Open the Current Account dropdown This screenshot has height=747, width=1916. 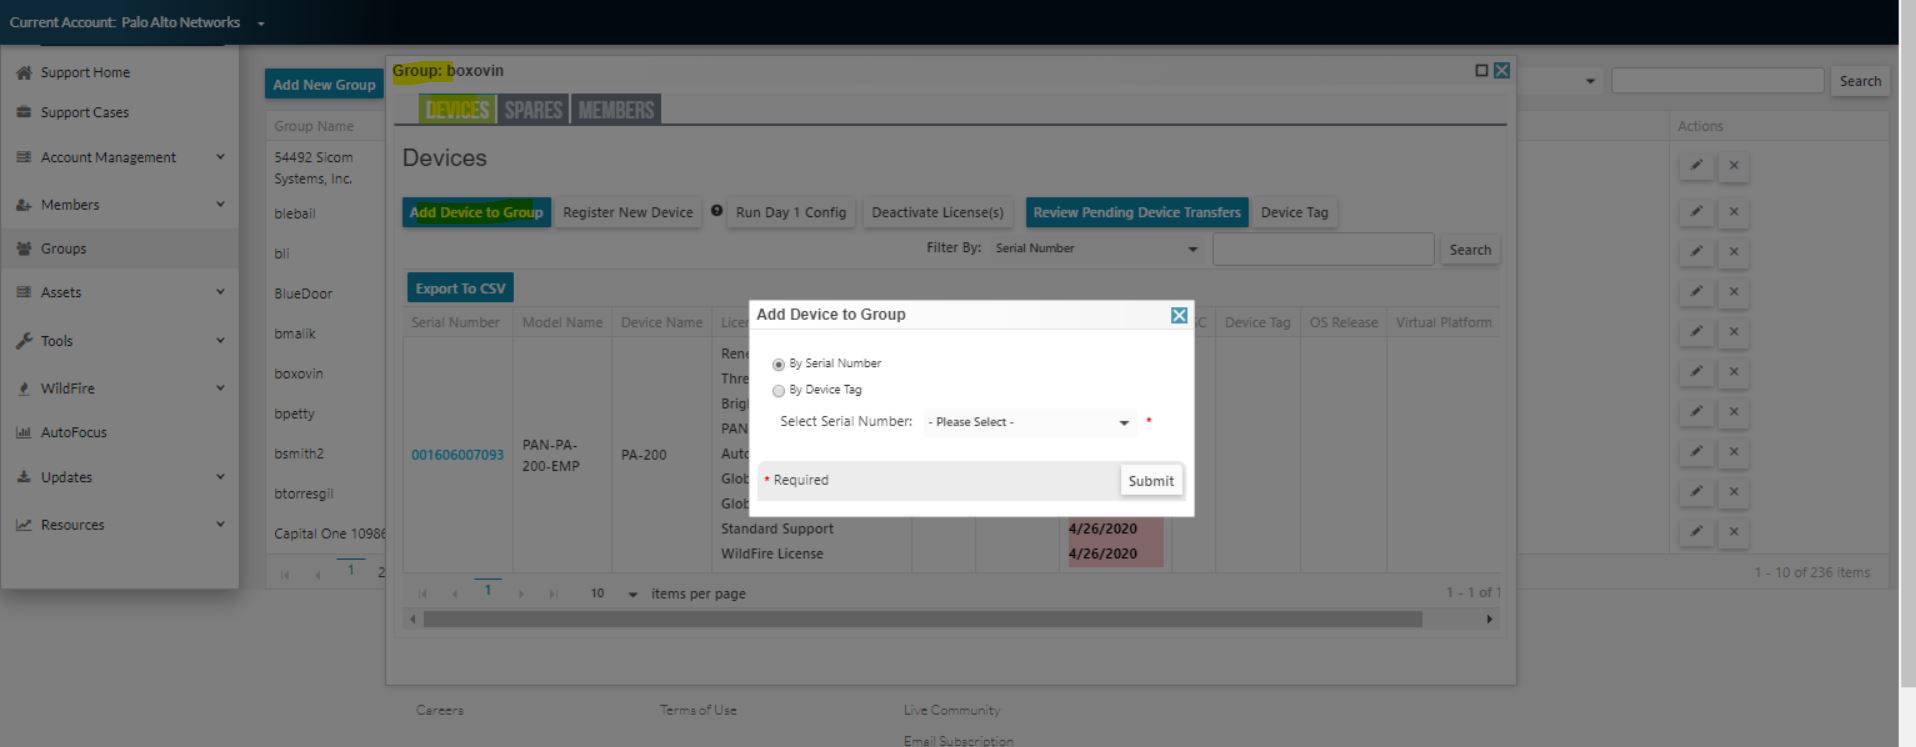click(x=261, y=23)
